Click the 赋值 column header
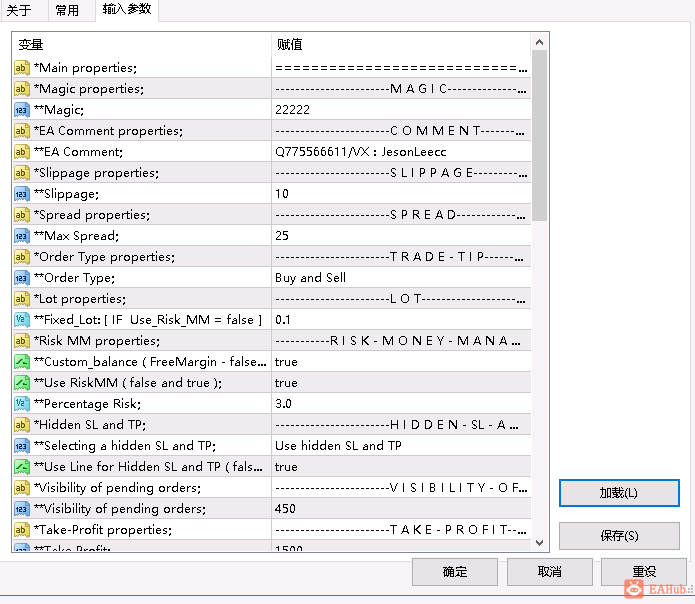 pos(401,45)
